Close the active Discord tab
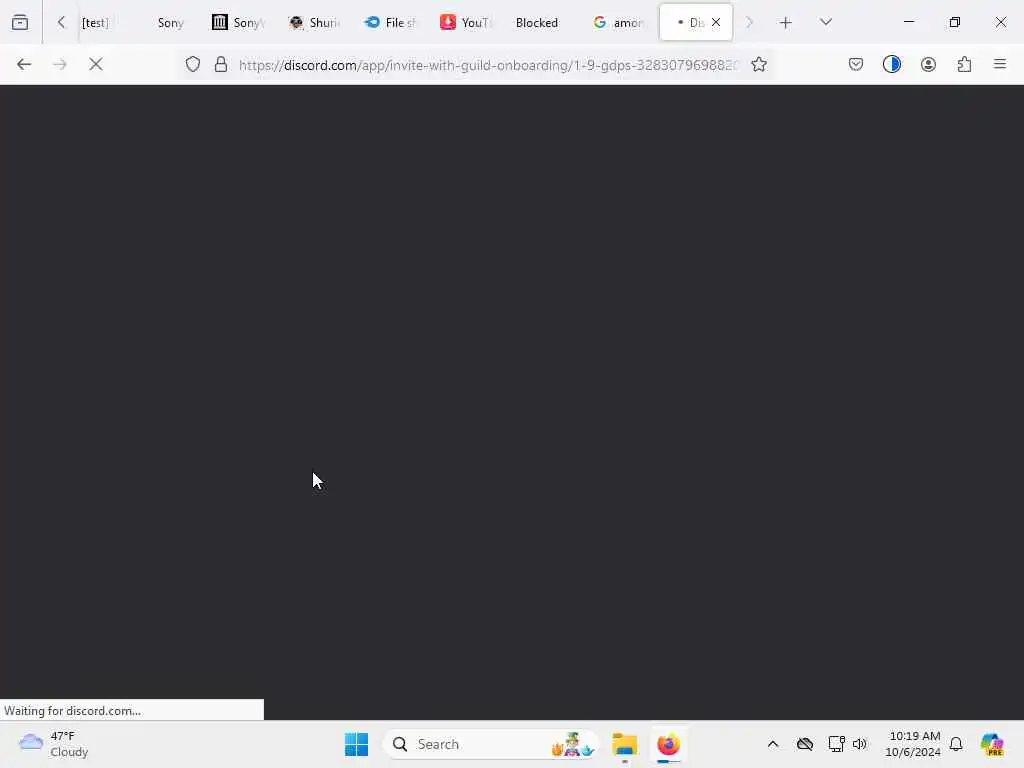The image size is (1024, 768). [716, 22]
